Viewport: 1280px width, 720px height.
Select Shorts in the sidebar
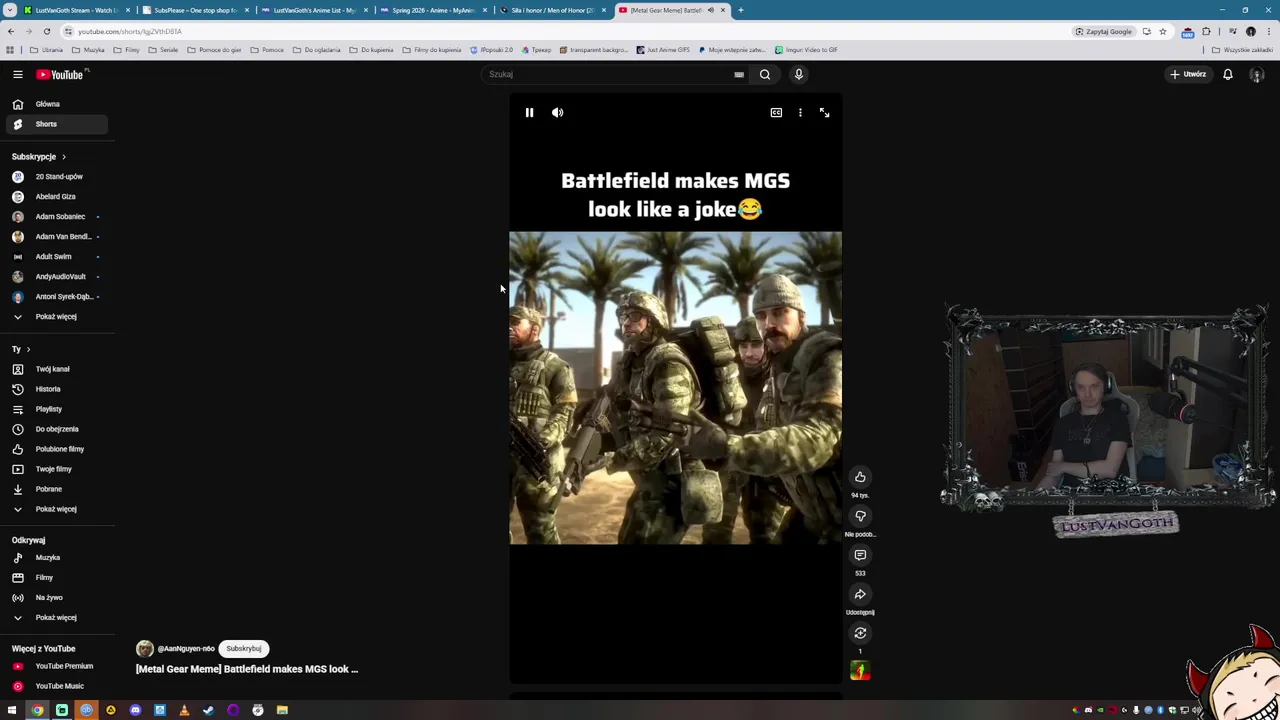[x=56, y=124]
